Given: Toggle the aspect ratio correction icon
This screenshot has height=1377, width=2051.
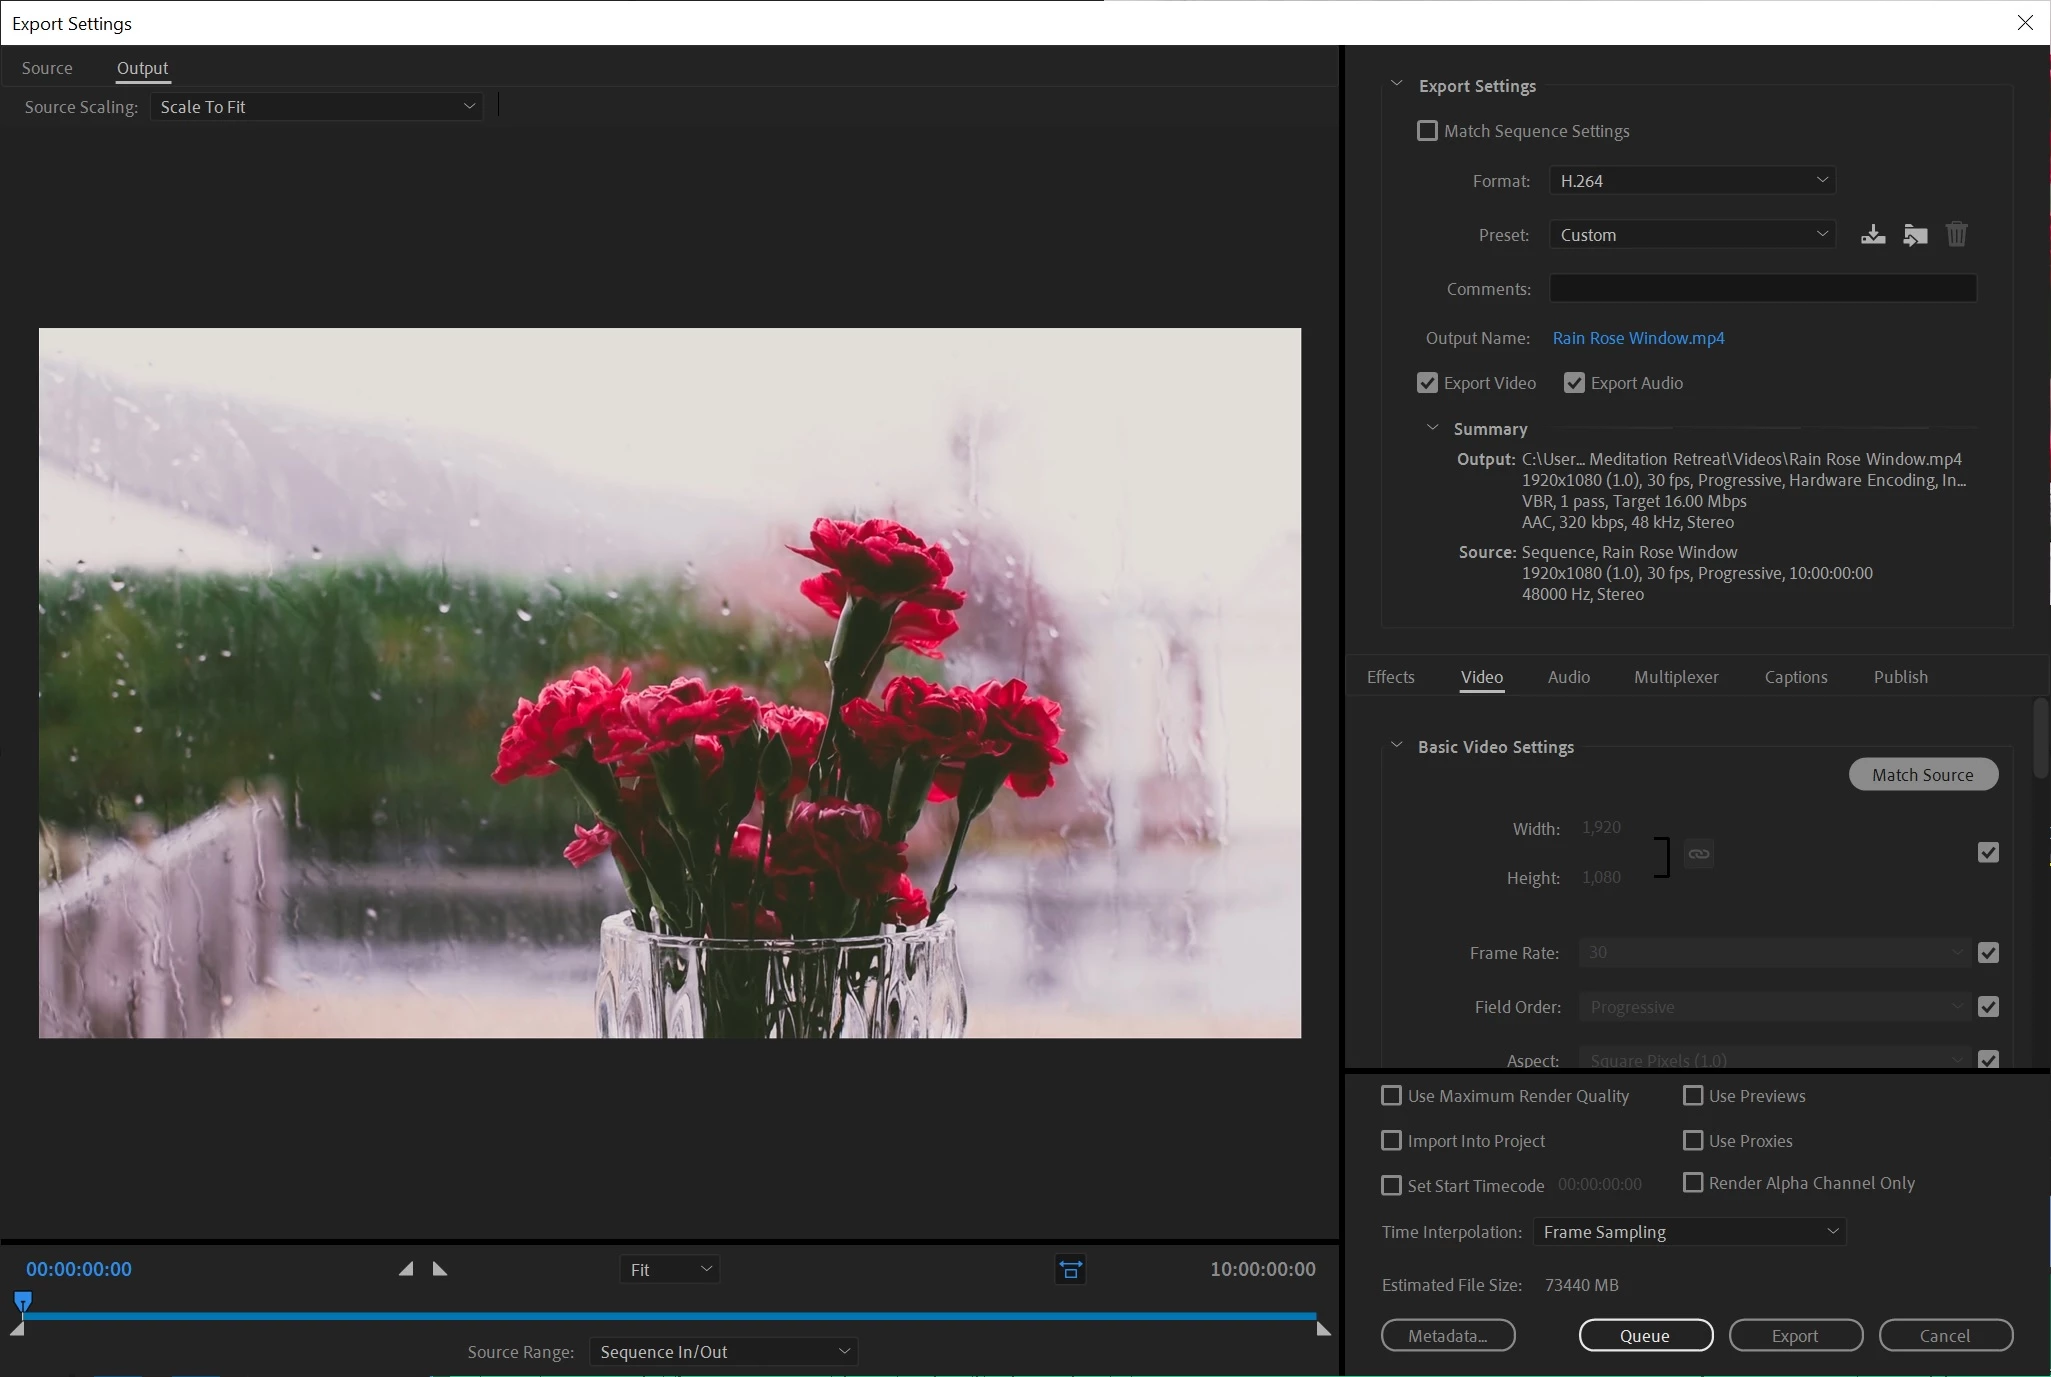Looking at the screenshot, I should (1070, 1269).
